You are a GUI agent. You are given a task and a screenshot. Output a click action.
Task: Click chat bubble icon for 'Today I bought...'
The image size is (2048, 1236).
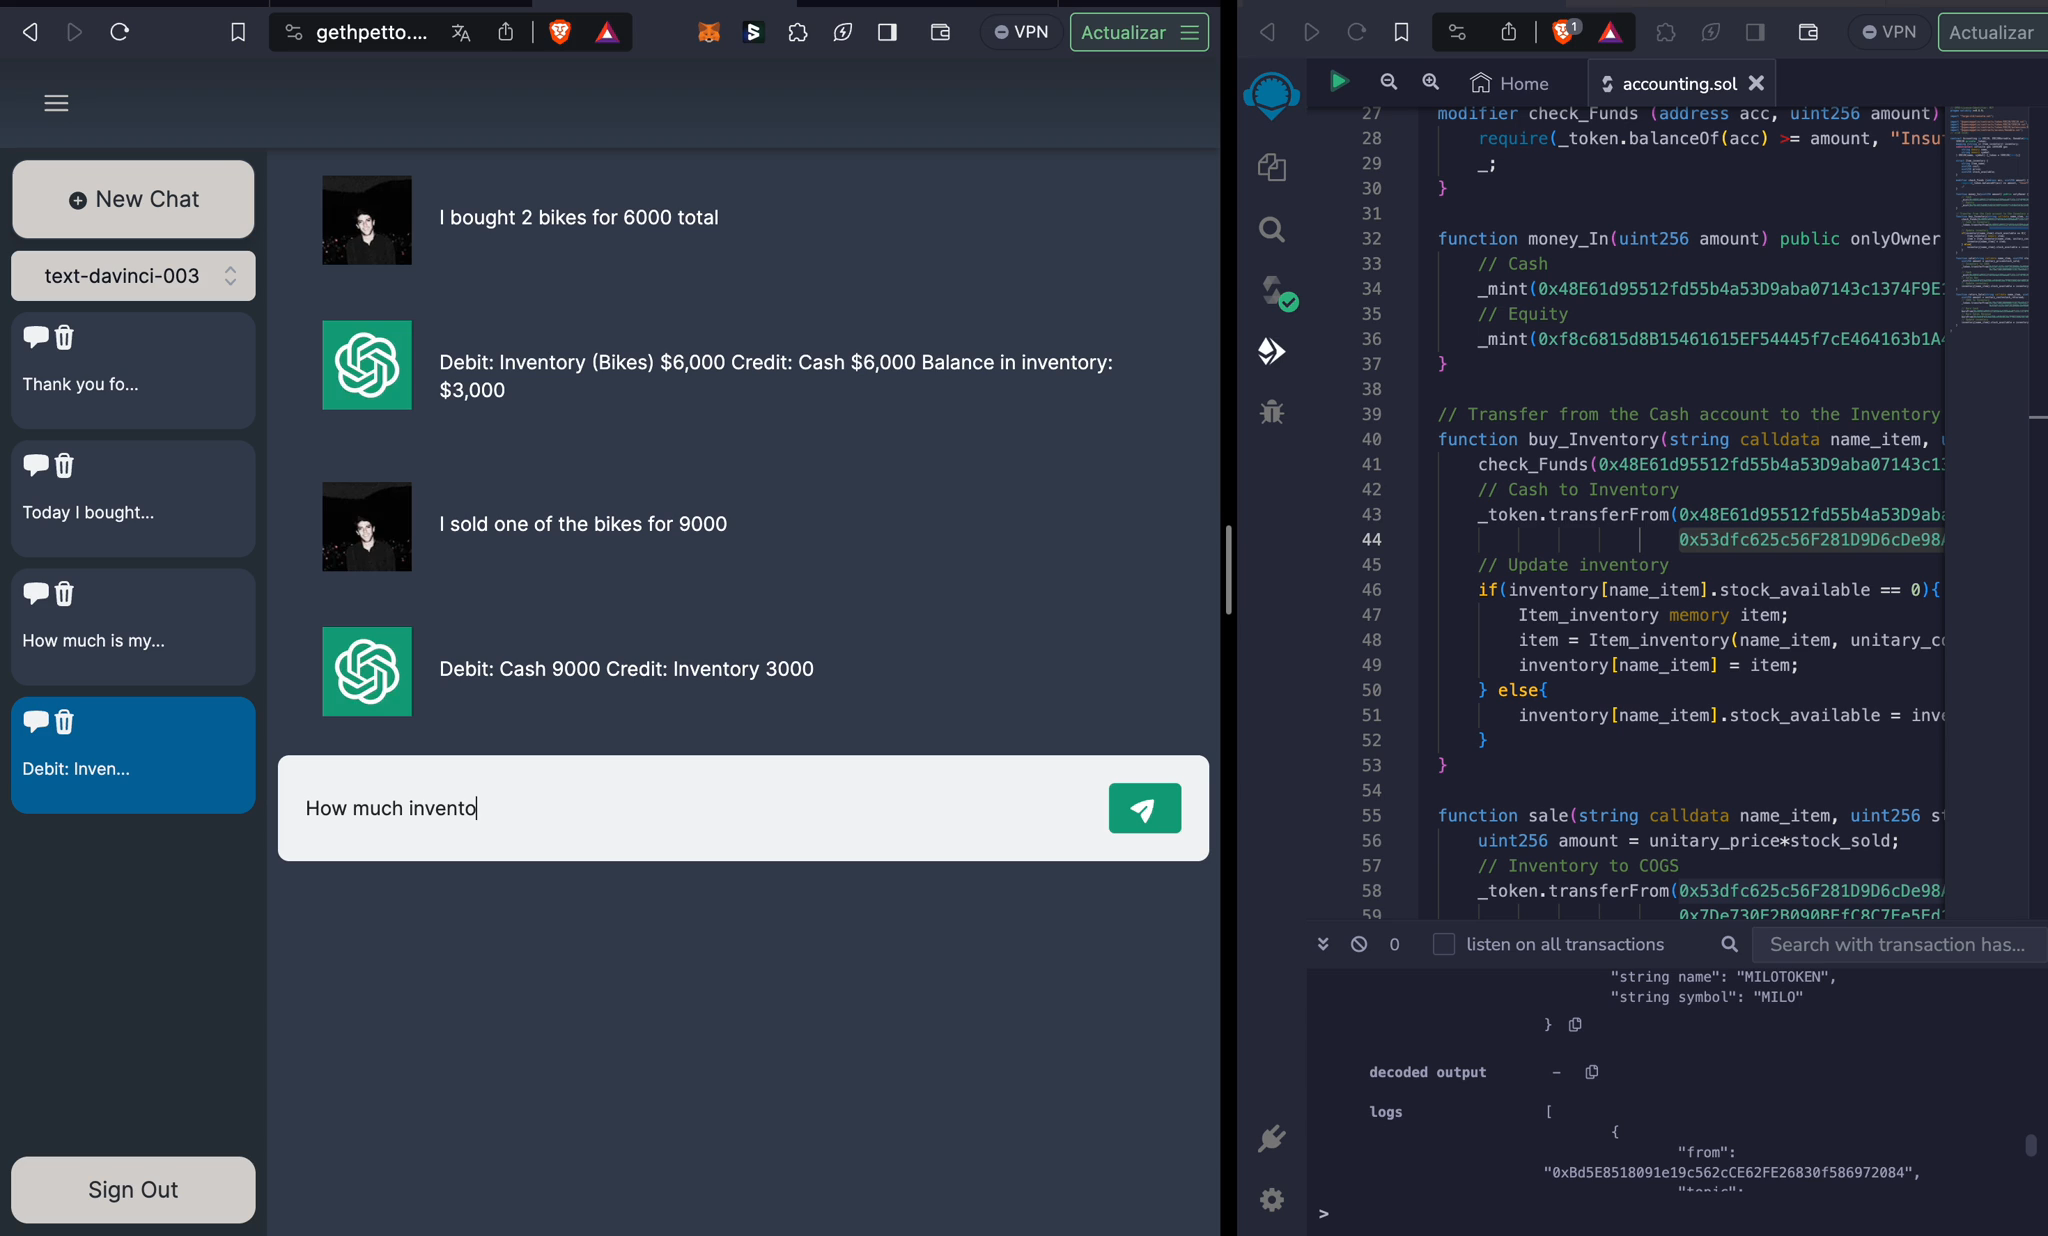coord(35,465)
